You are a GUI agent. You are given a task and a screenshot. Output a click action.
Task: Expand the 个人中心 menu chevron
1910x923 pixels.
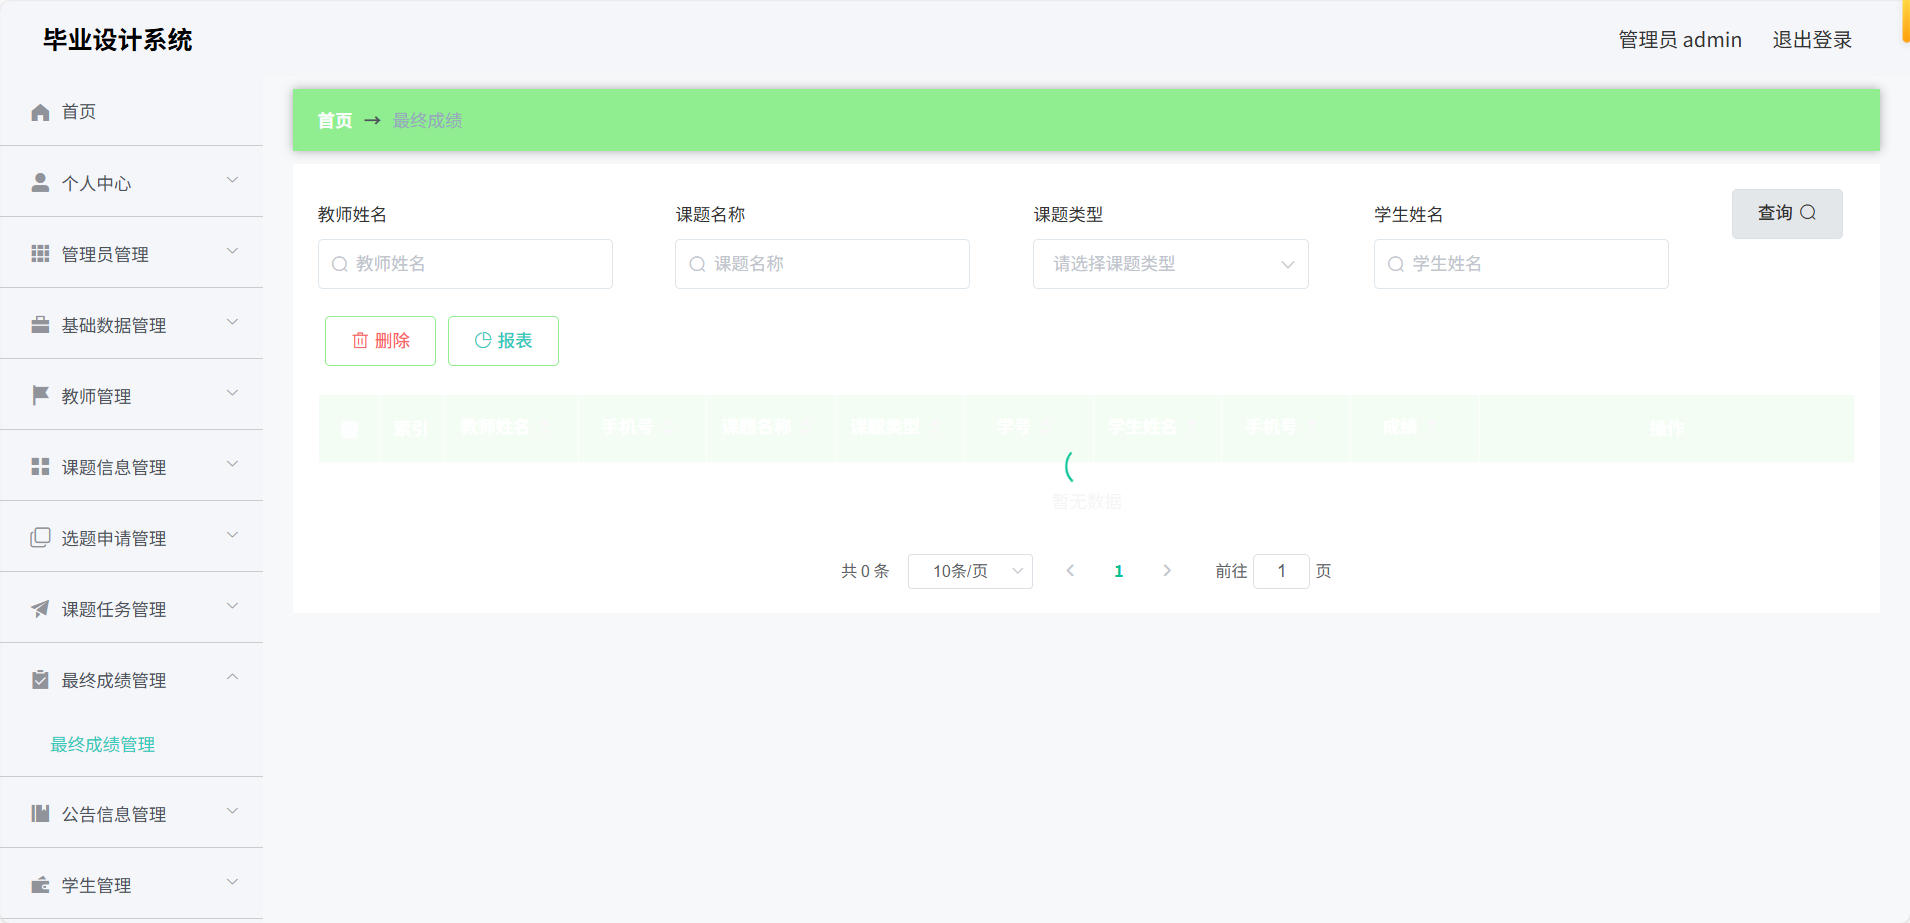click(x=232, y=181)
